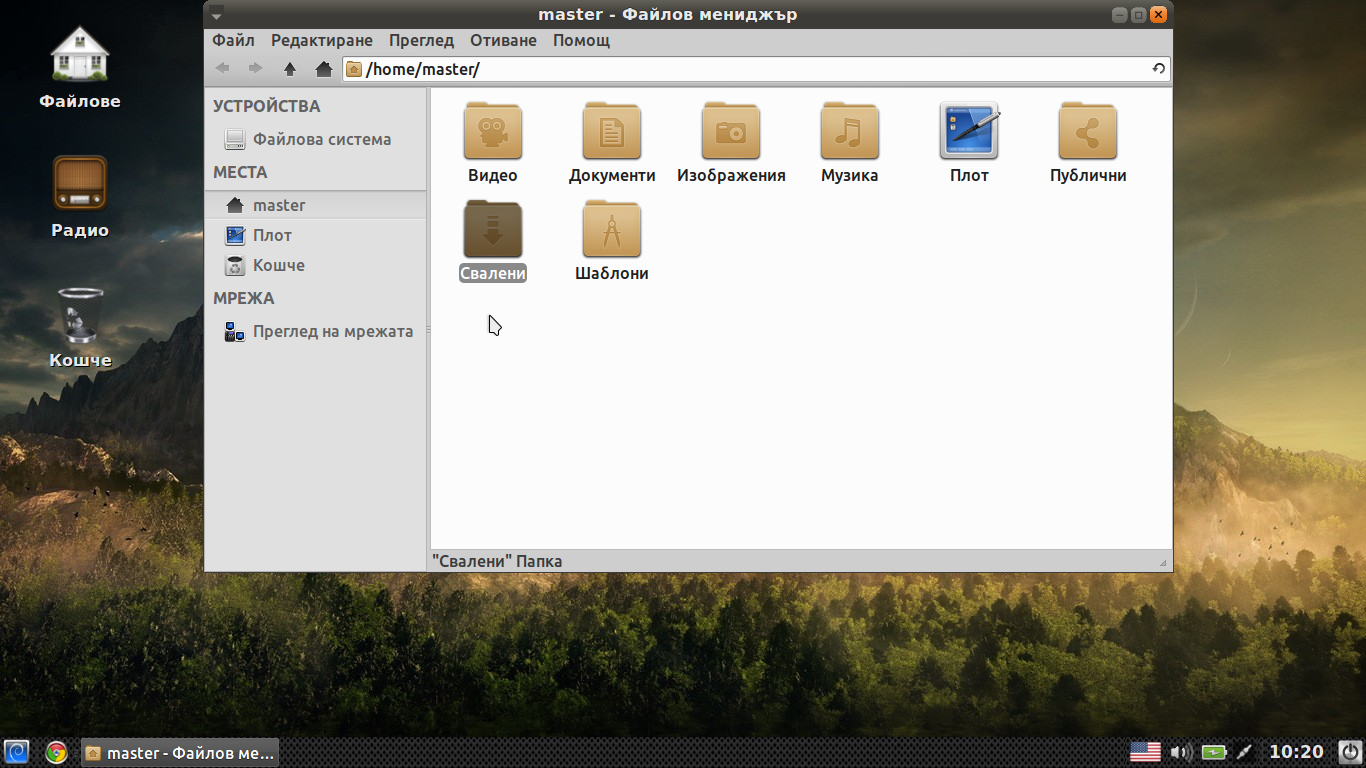Open the Кошче desktop trash icon
This screenshot has height=768, width=1366.
tap(80, 327)
